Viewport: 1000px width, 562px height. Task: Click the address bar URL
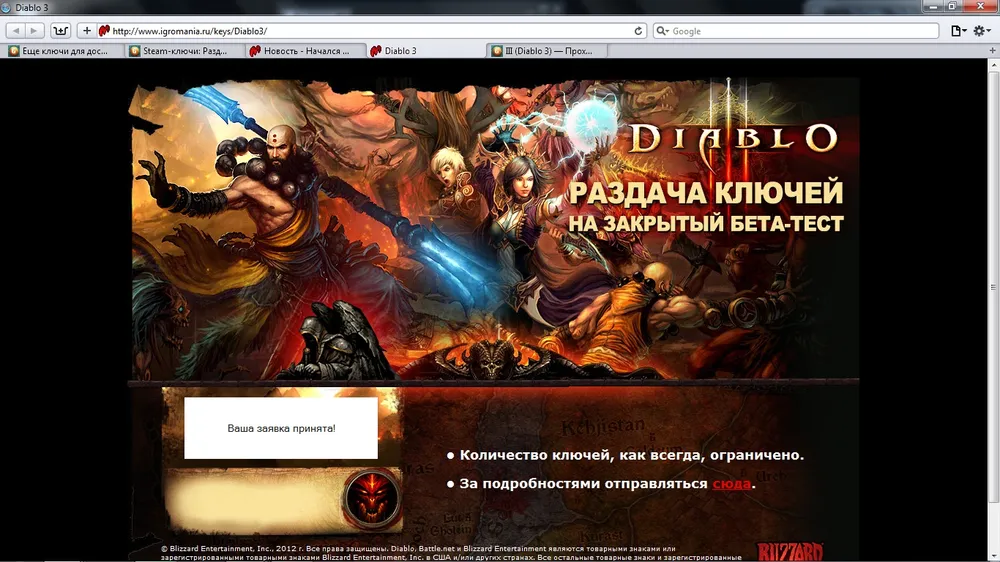[x=189, y=31]
